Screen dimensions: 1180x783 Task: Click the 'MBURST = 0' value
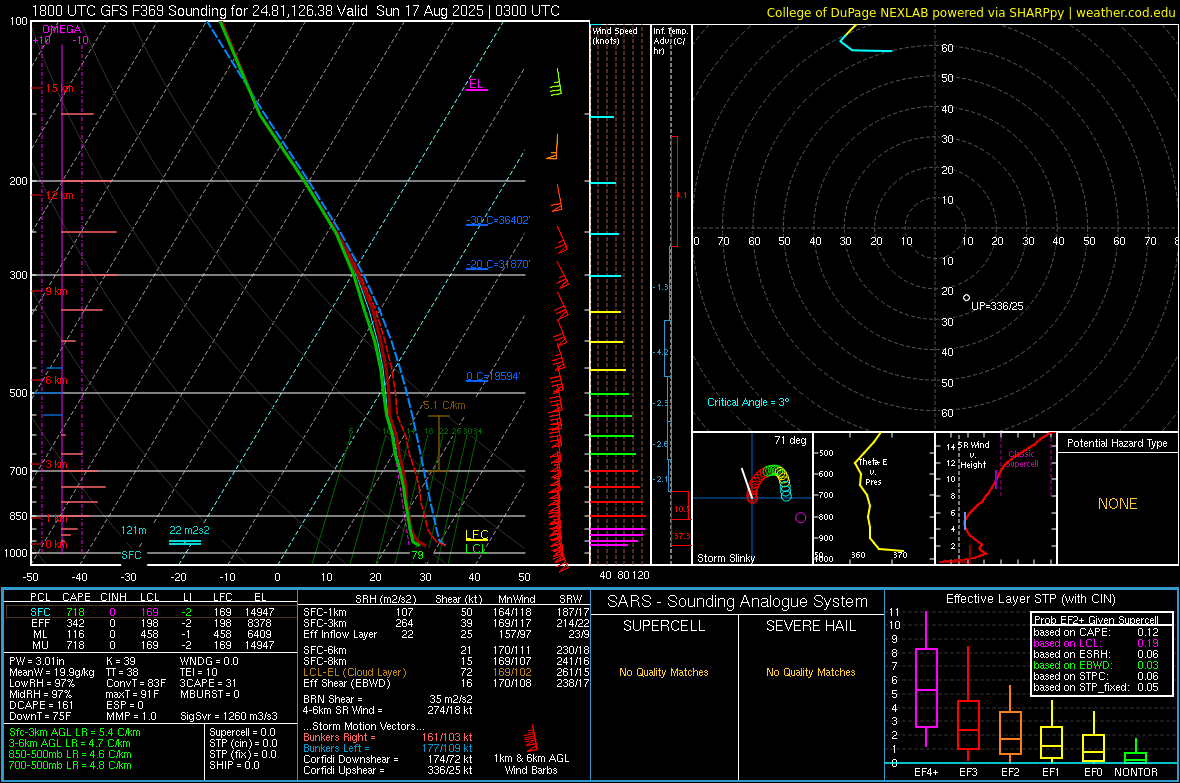[x=209, y=694]
